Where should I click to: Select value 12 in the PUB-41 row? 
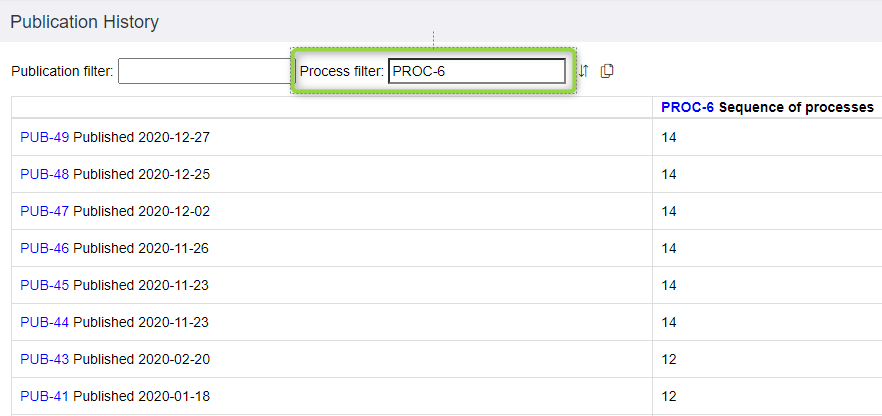coord(669,396)
